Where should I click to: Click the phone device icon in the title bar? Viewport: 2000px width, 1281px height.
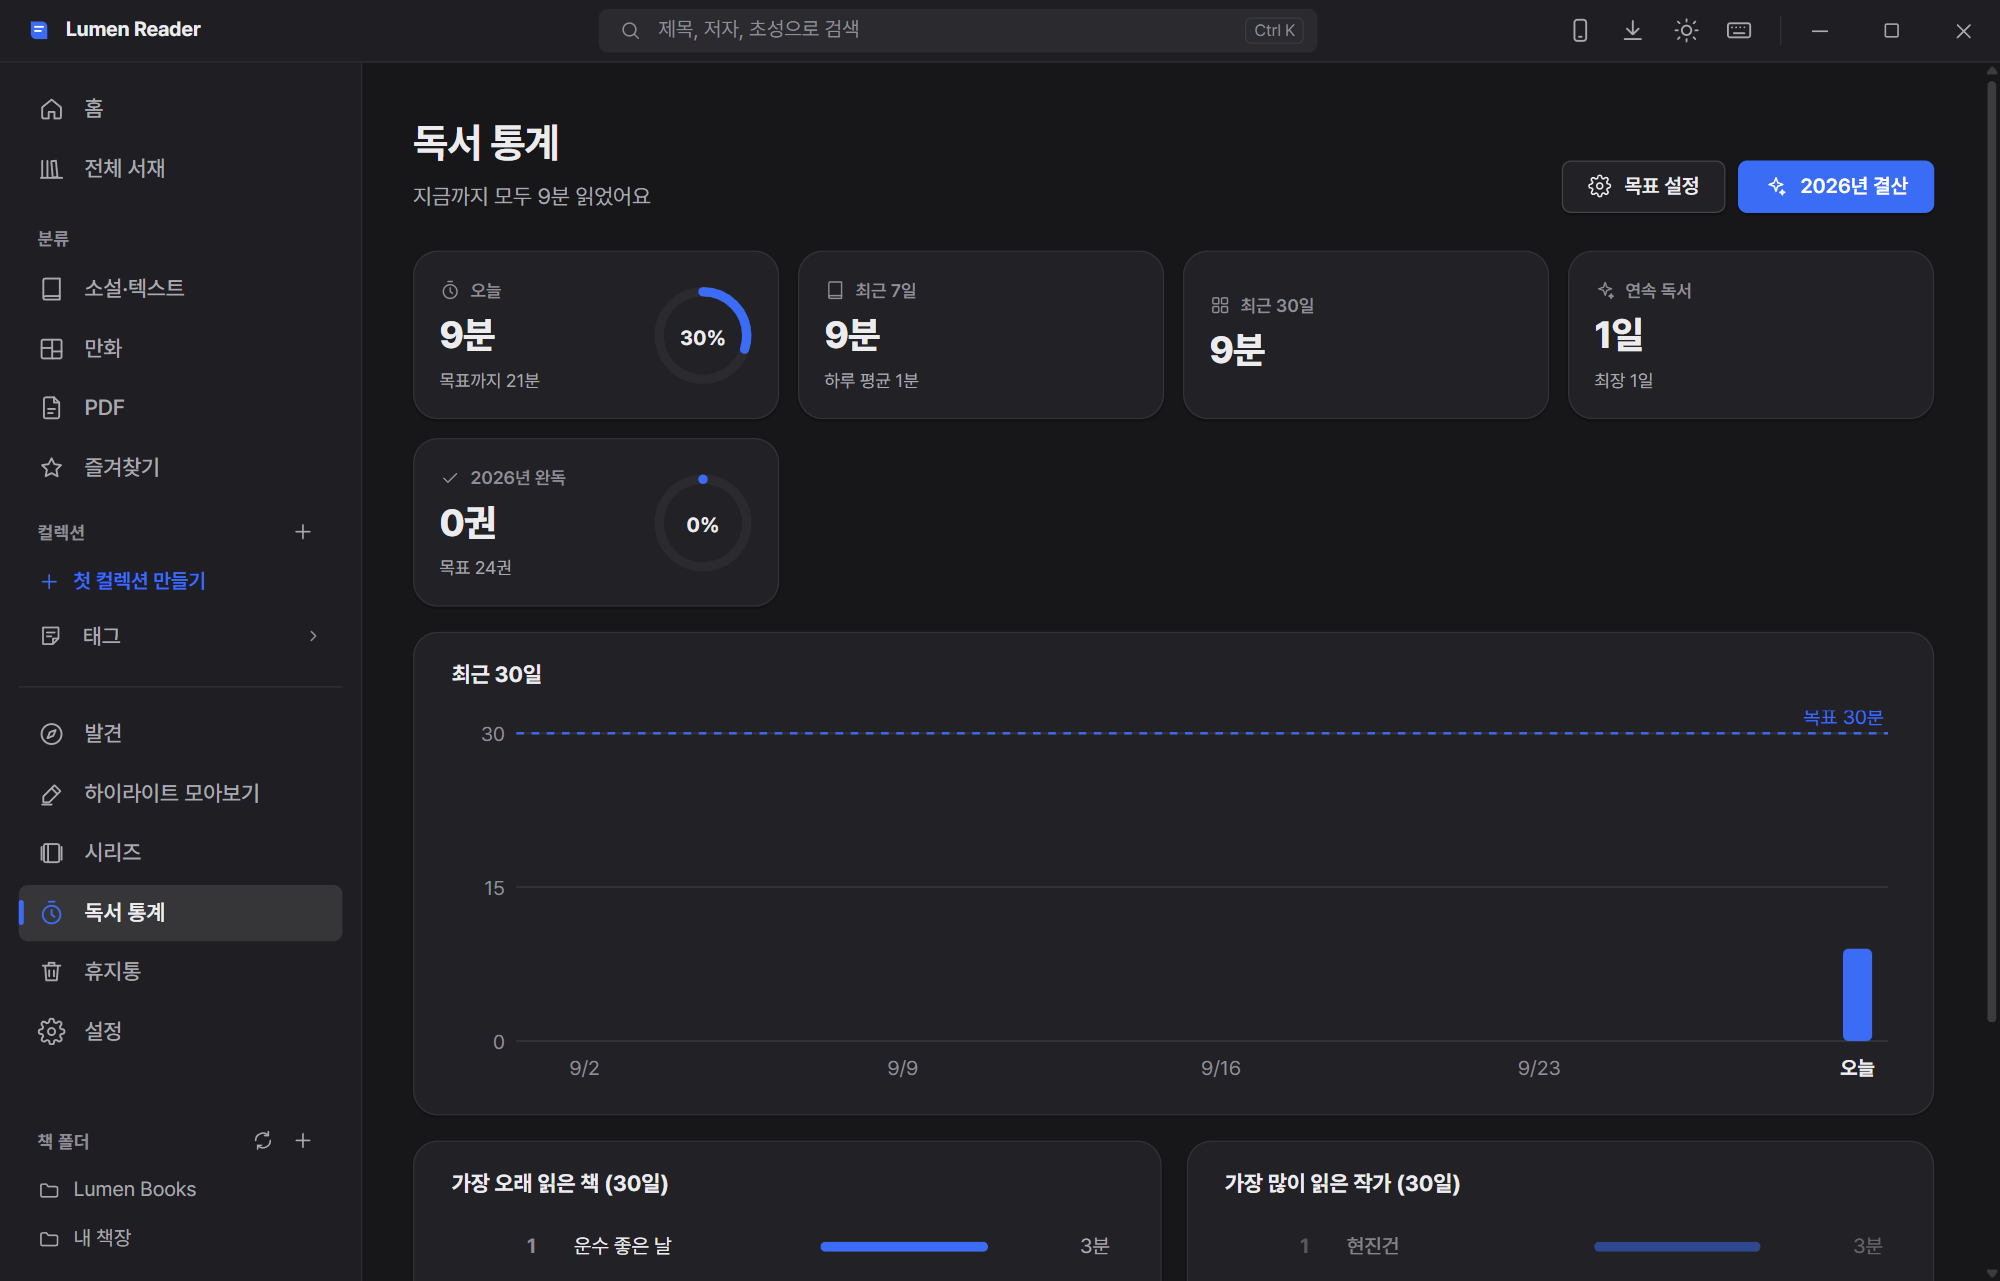tap(1580, 31)
